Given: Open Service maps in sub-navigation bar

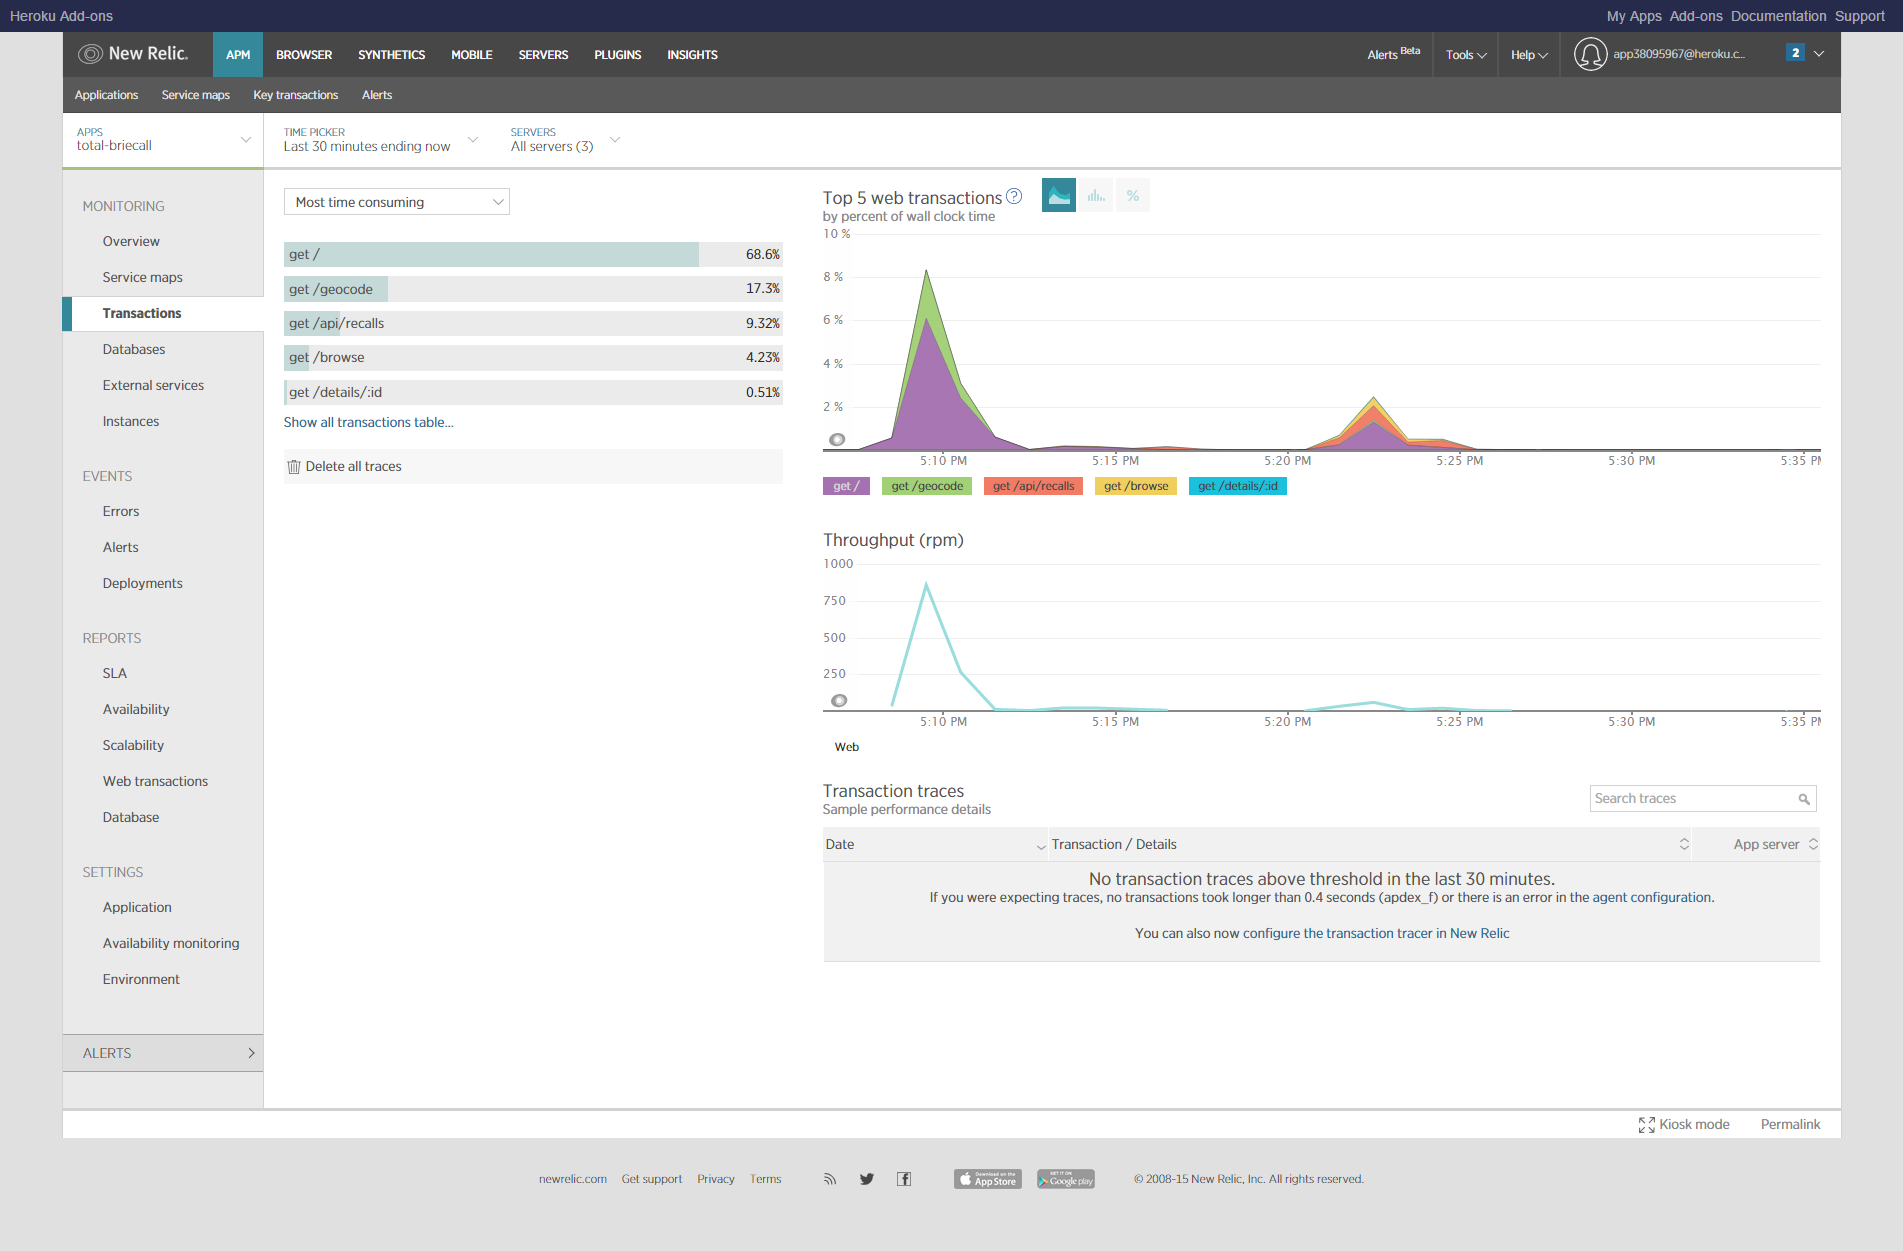Looking at the screenshot, I should click(x=196, y=95).
